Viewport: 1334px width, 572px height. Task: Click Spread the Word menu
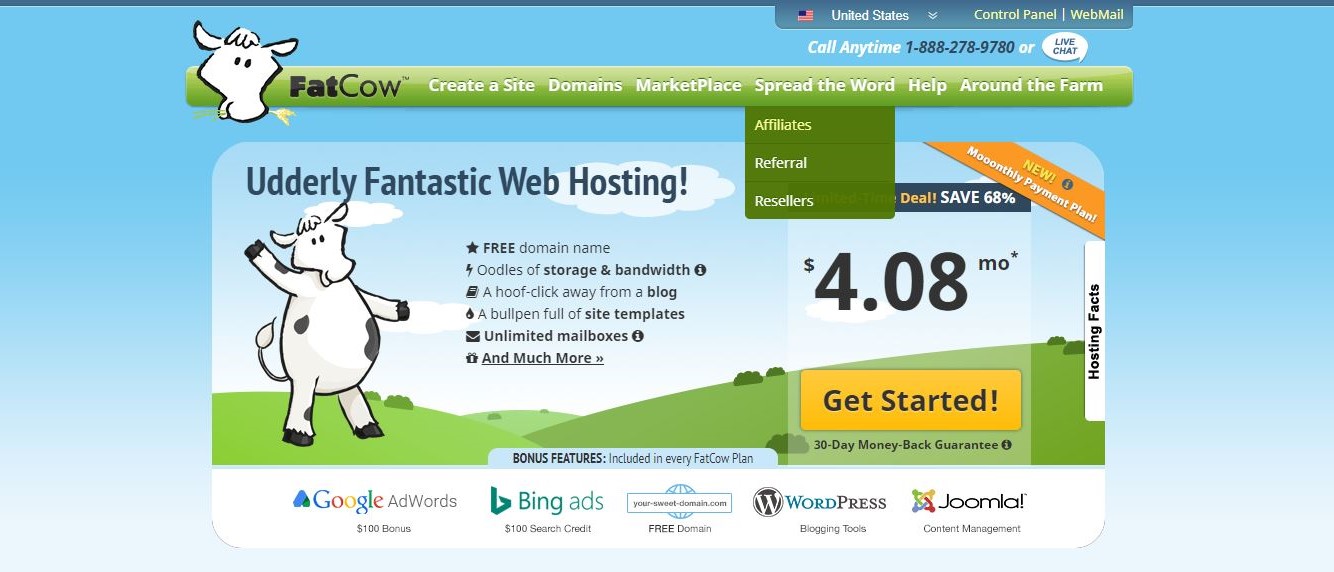[x=825, y=85]
